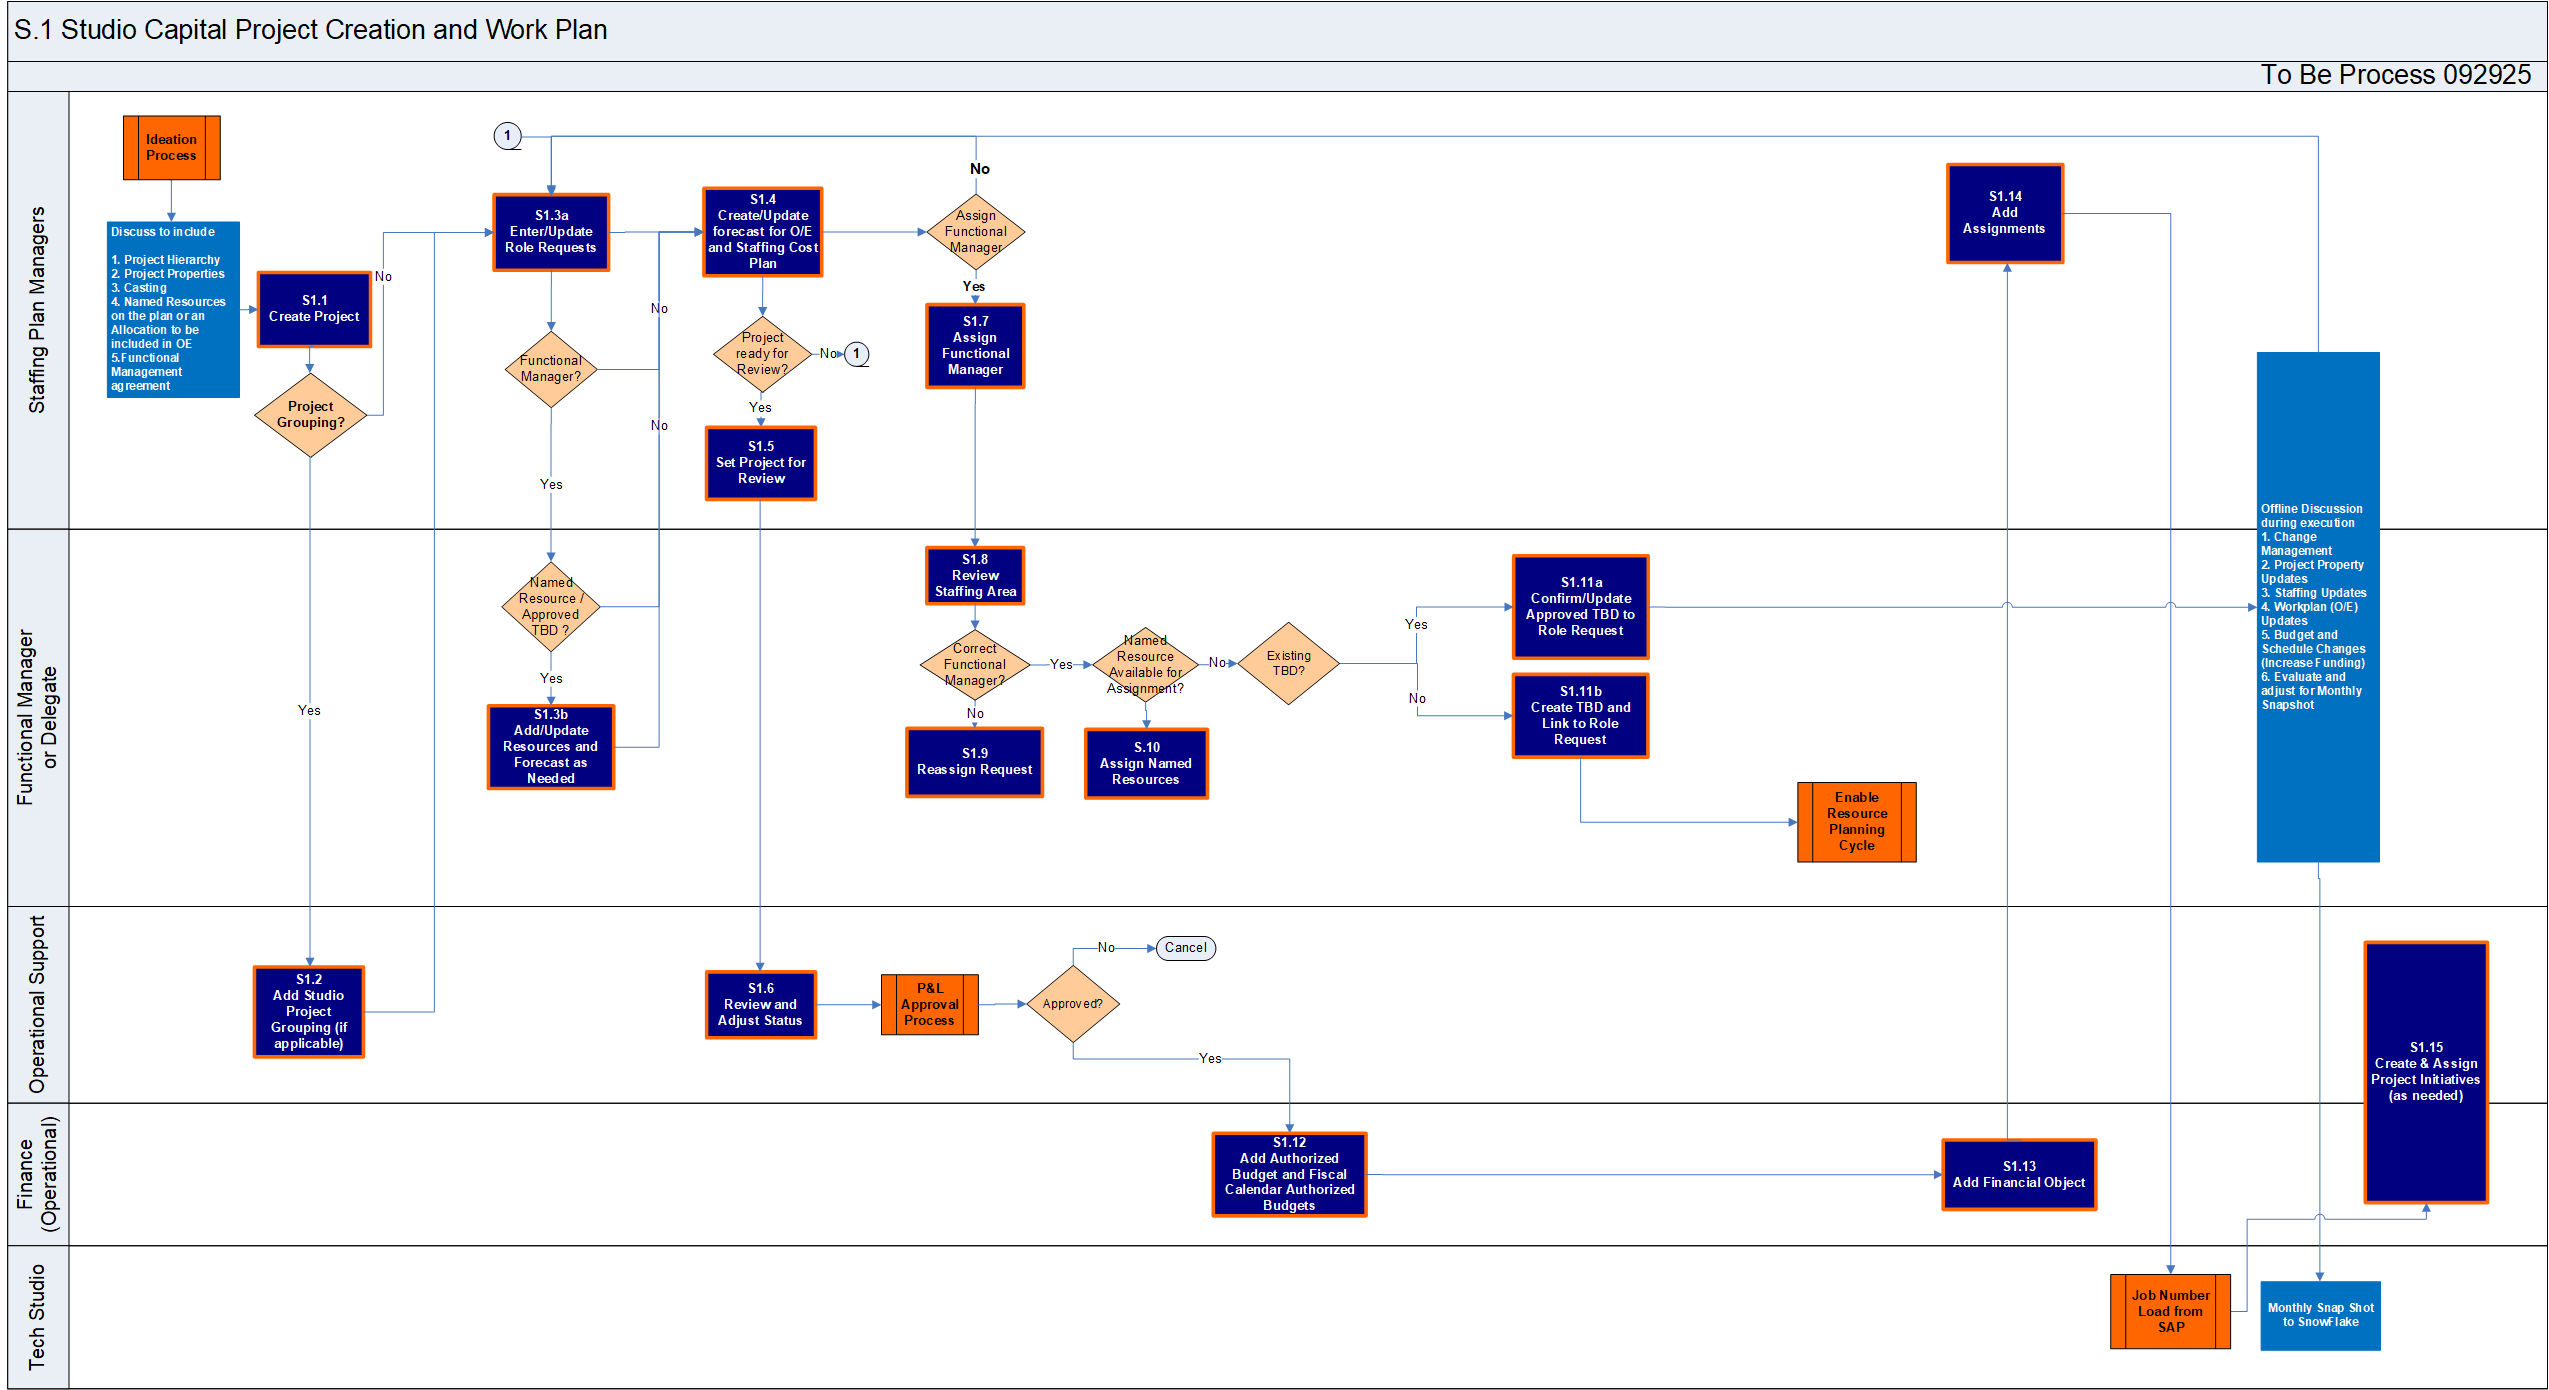Screen dimensions: 2549x1390
Task: Click the Approved? decision diamond
Action: [x=1072, y=1004]
